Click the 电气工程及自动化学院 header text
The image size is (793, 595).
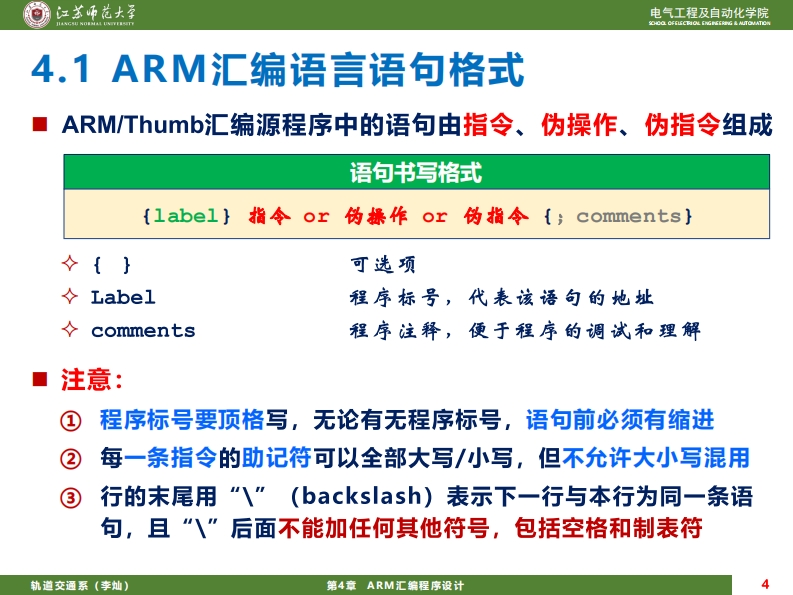(709, 12)
